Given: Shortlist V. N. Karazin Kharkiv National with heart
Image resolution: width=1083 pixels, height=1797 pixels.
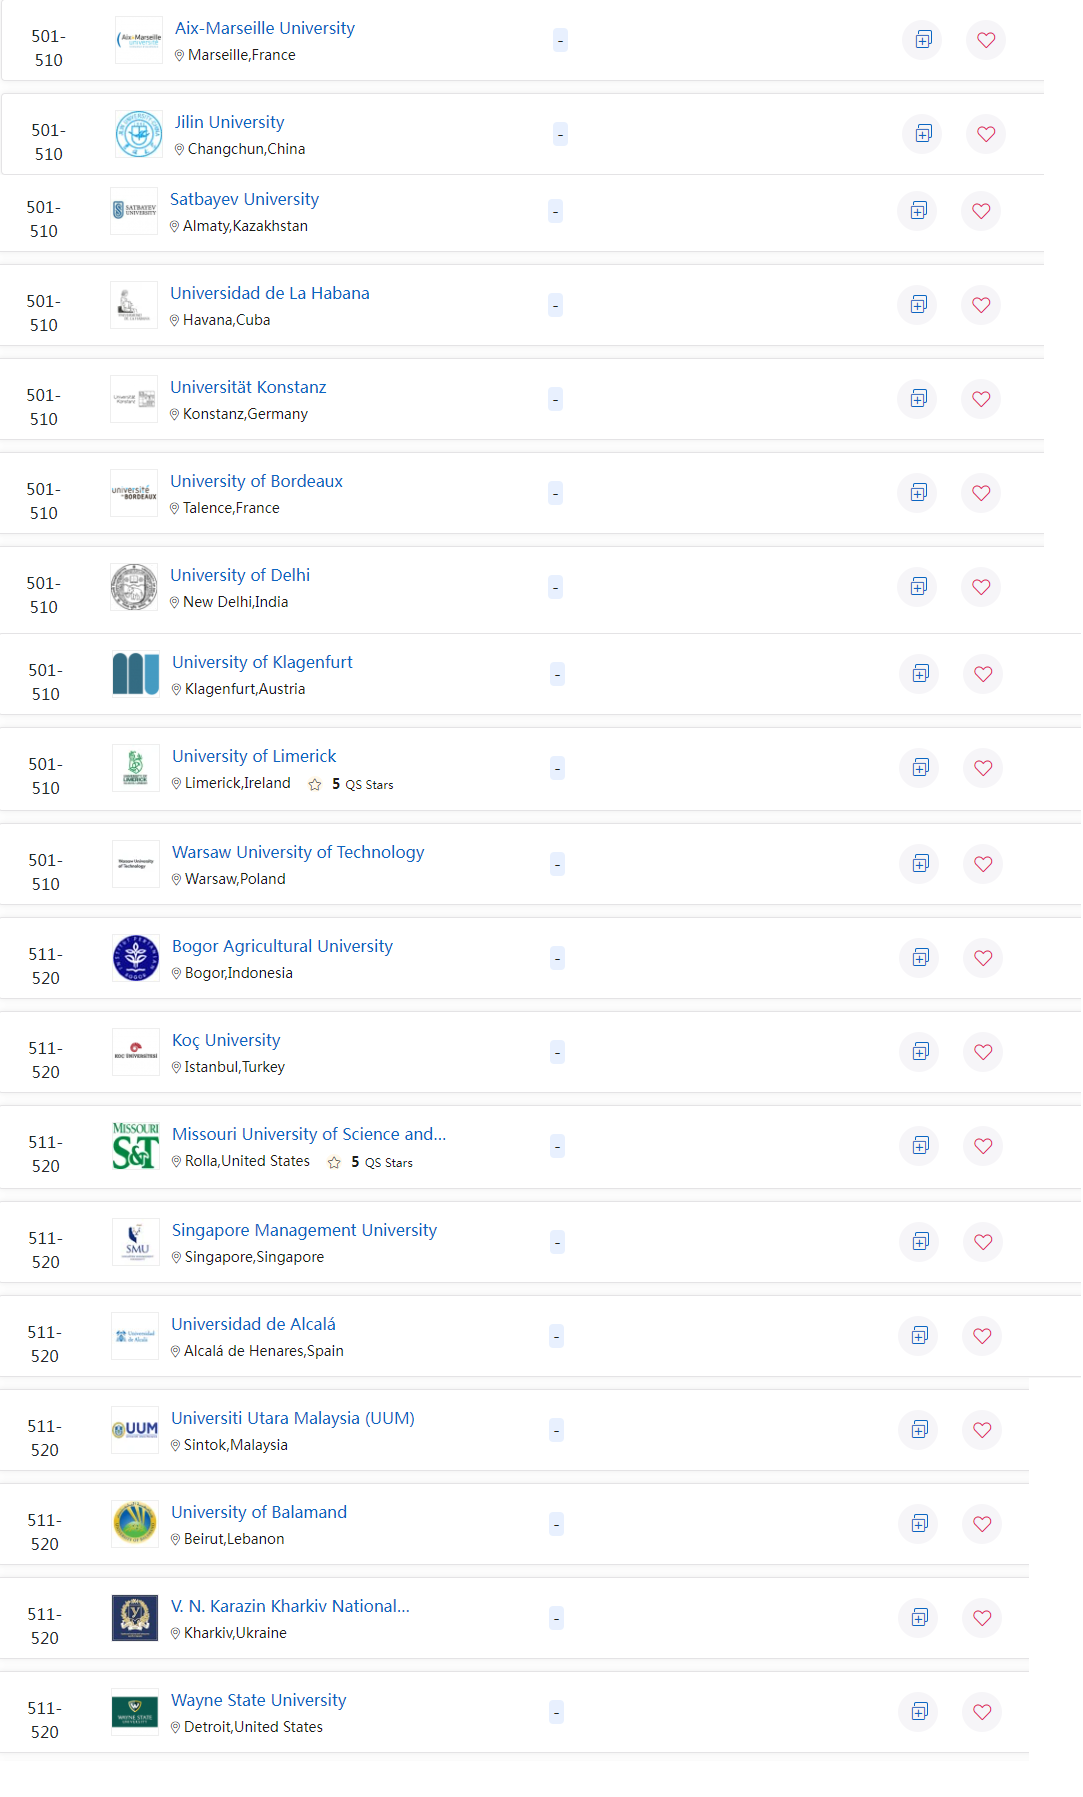Looking at the screenshot, I should click(982, 1618).
